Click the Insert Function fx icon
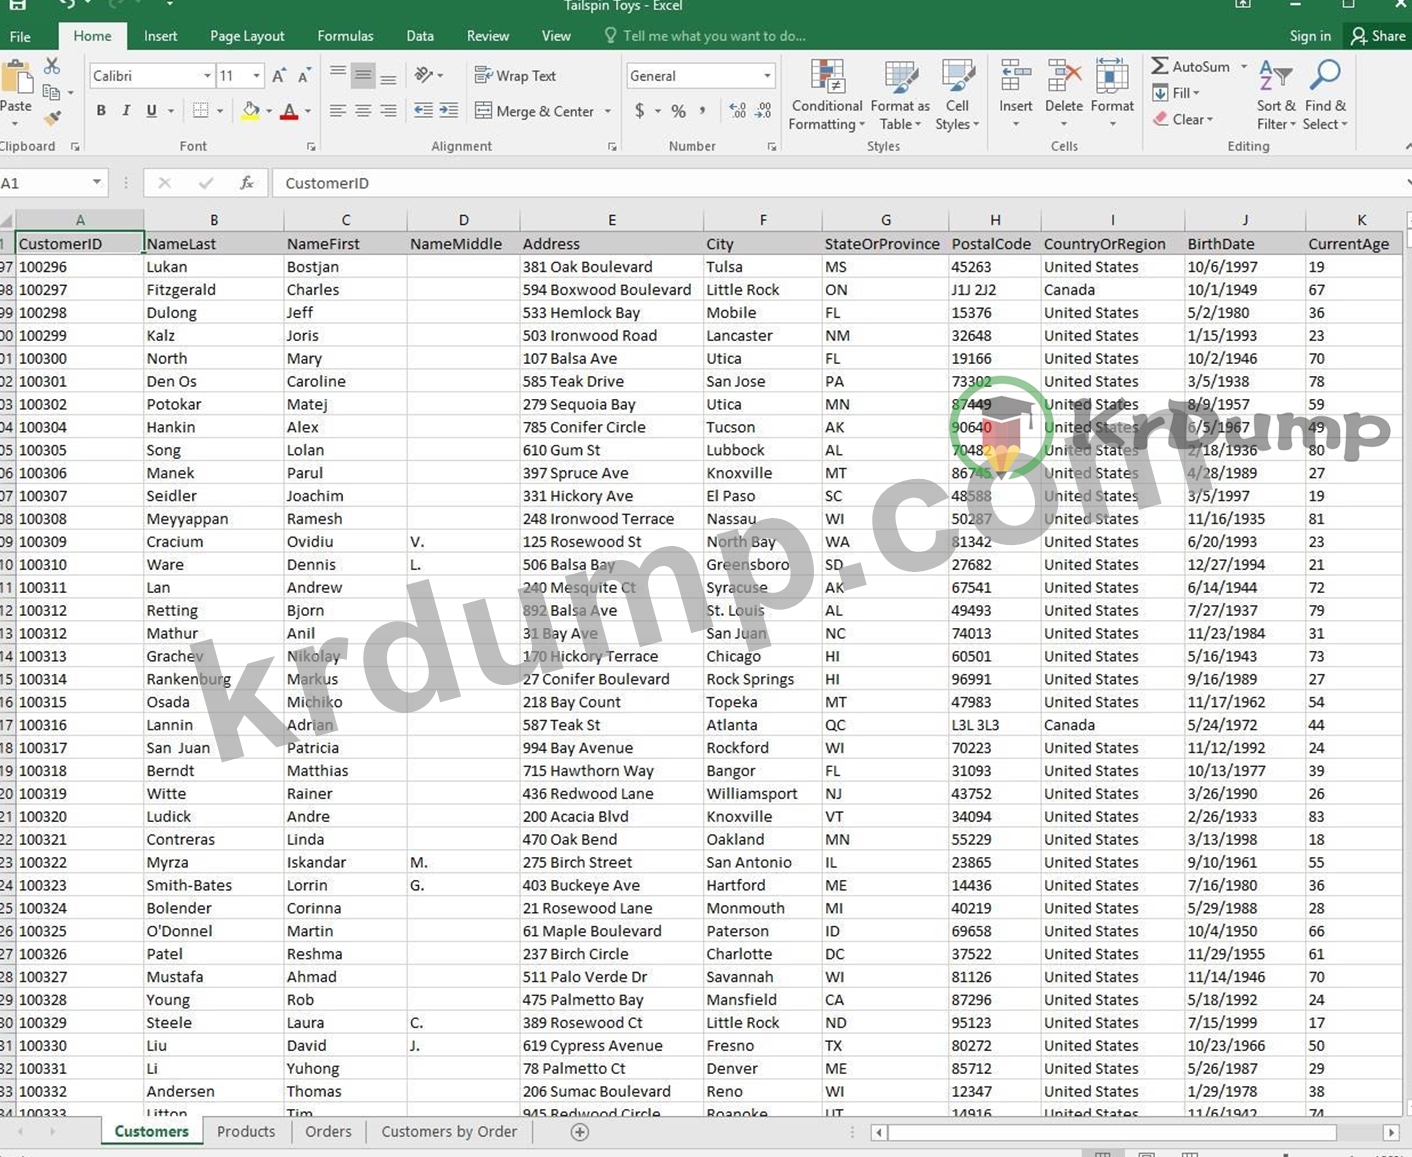This screenshot has width=1412, height=1157. pyautogui.click(x=246, y=183)
